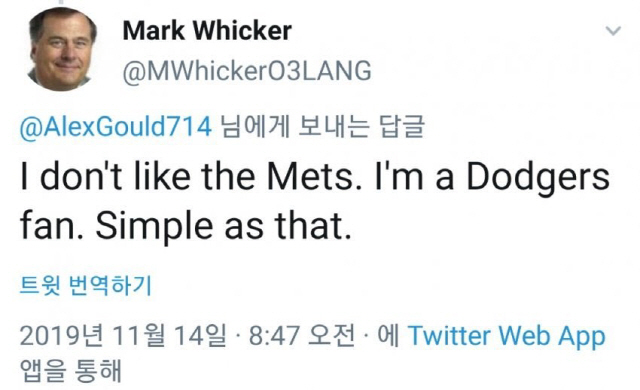Click the 8:47 오전 timestamp
The image size is (640, 390).
[302, 336]
